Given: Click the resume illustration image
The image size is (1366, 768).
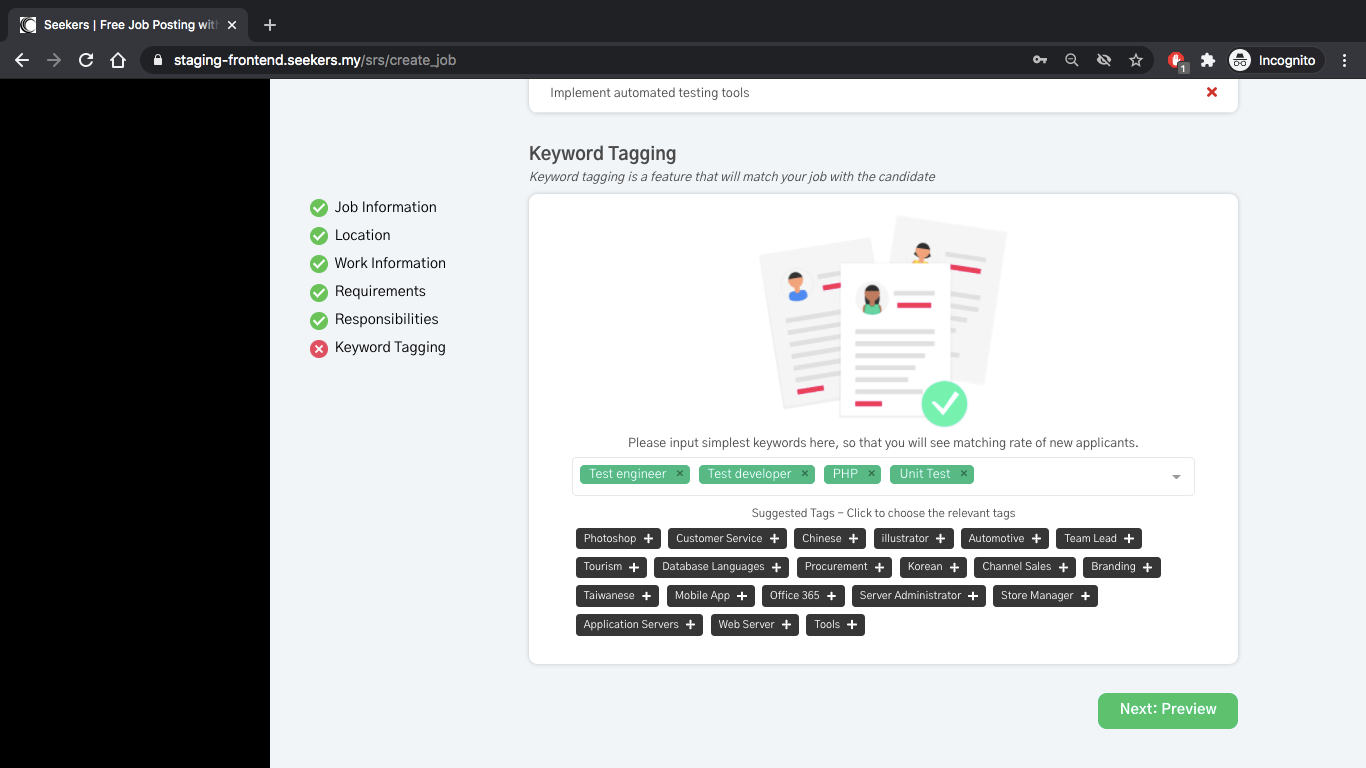Looking at the screenshot, I should [883, 322].
